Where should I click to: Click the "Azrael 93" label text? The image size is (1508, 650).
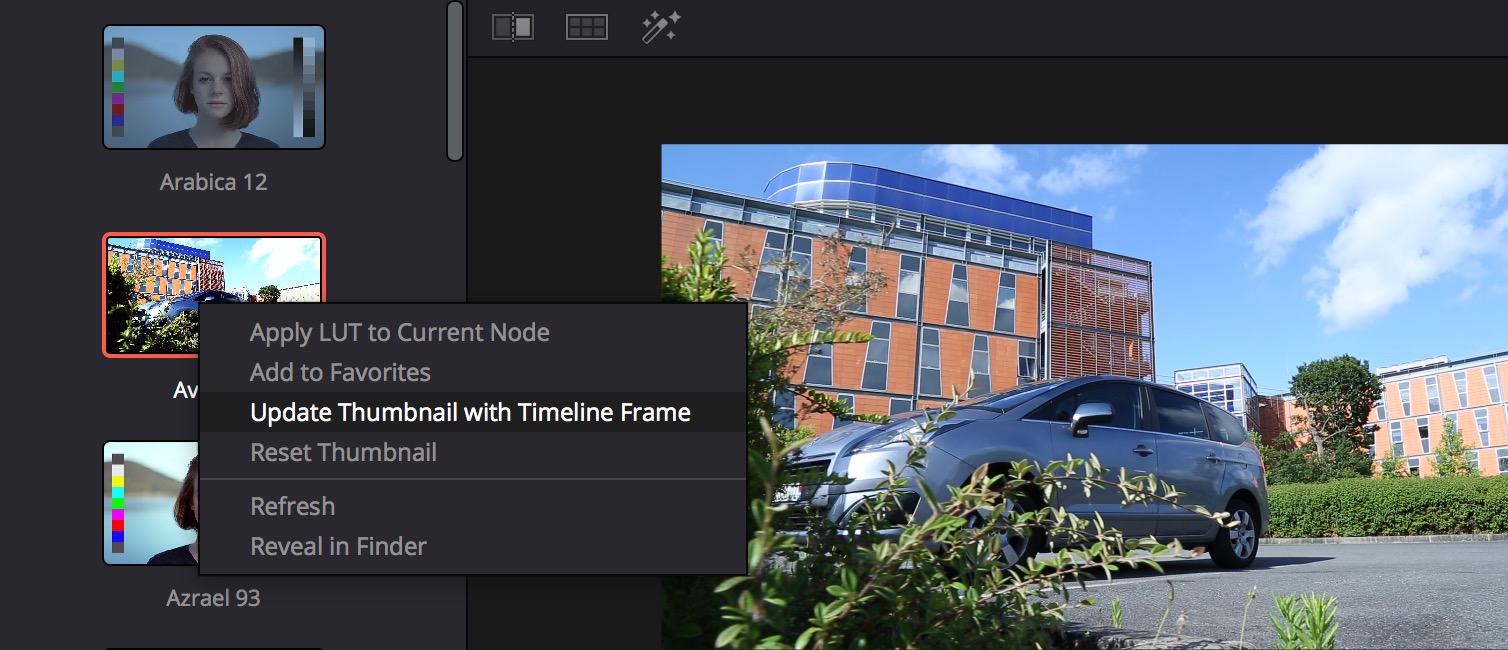[x=213, y=598]
